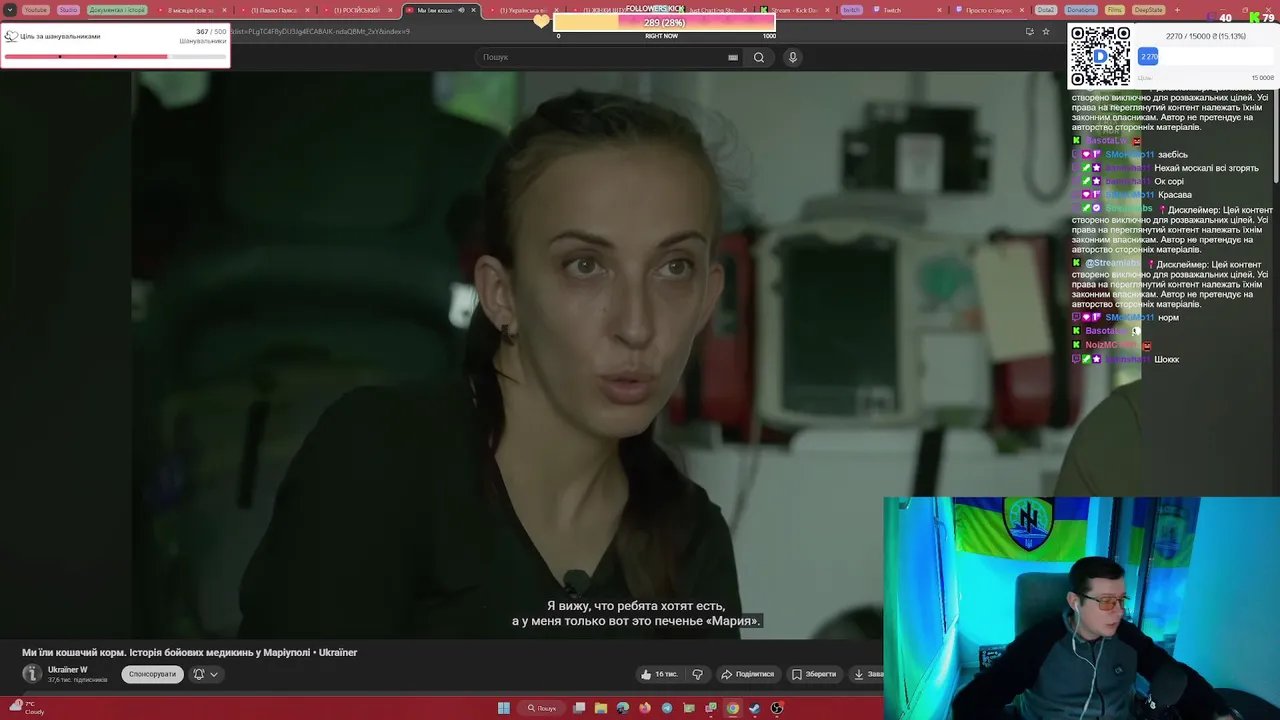Open Edge browser from the taskbar
This screenshot has width=1280, height=720.
[x=623, y=708]
